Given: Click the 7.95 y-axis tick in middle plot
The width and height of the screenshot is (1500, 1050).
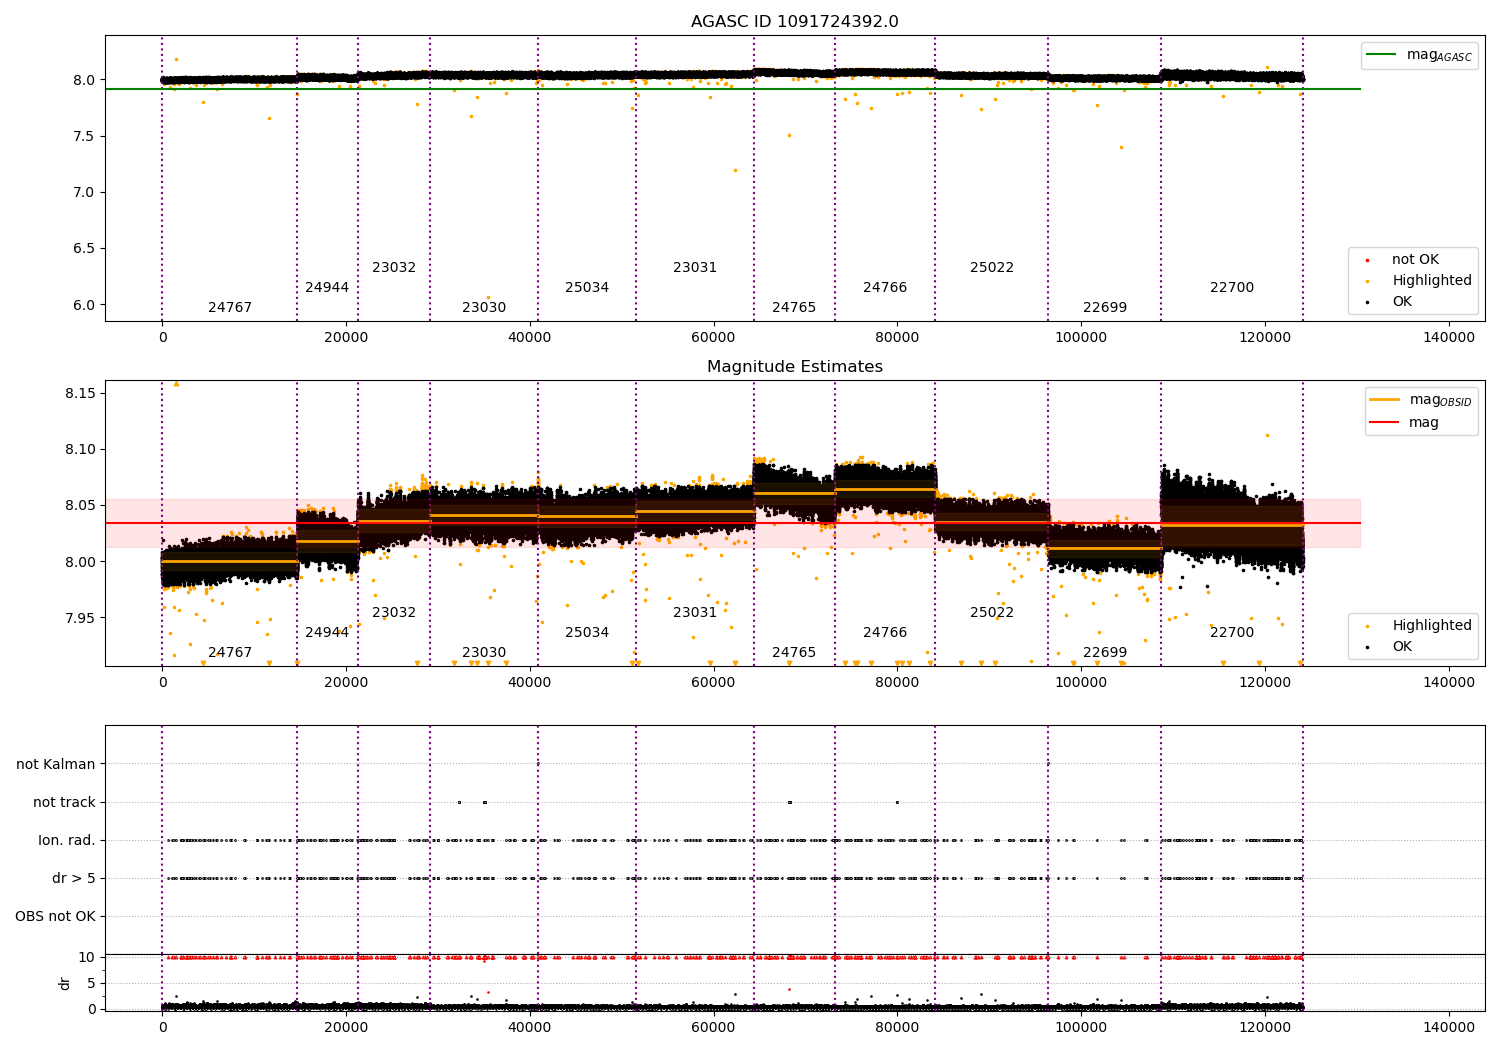Looking at the screenshot, I should tap(80, 618).
